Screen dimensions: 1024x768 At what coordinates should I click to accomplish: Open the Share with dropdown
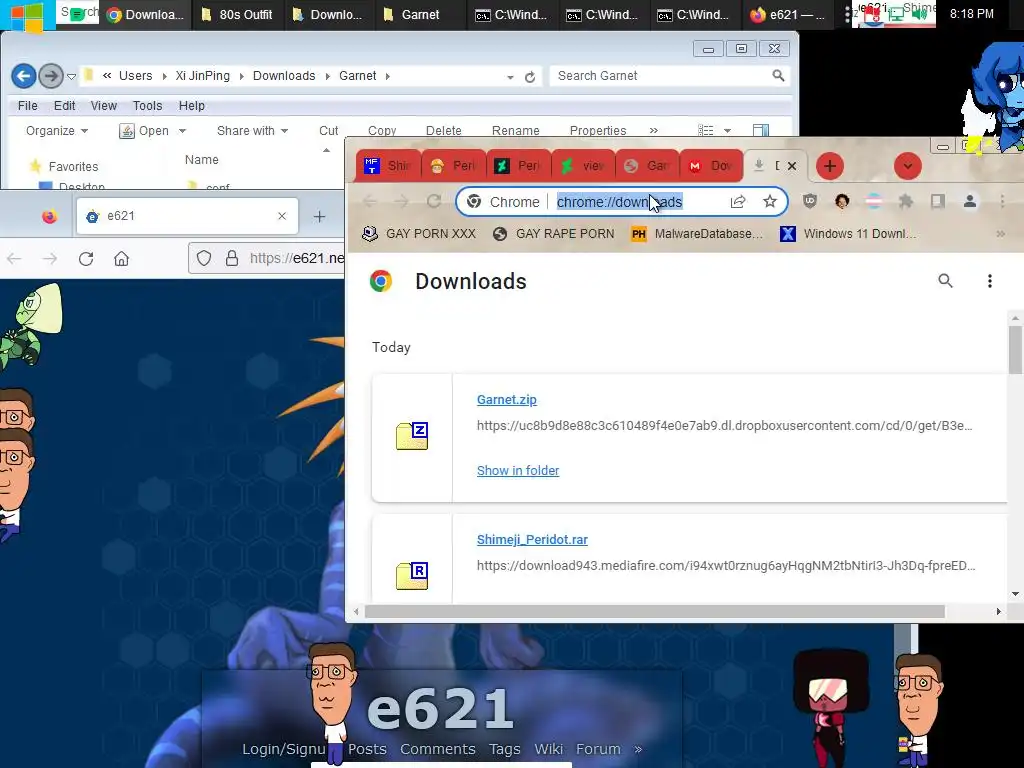click(x=252, y=131)
